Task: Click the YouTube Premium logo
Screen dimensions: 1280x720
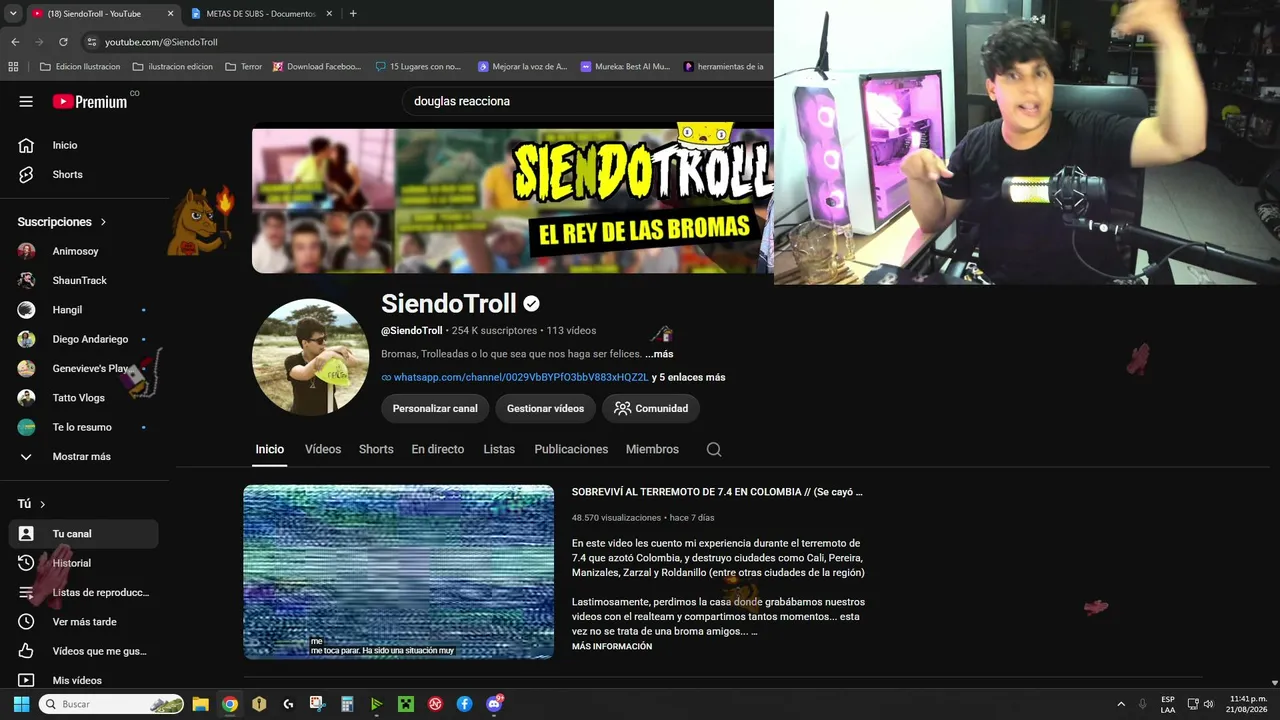Action: point(90,101)
